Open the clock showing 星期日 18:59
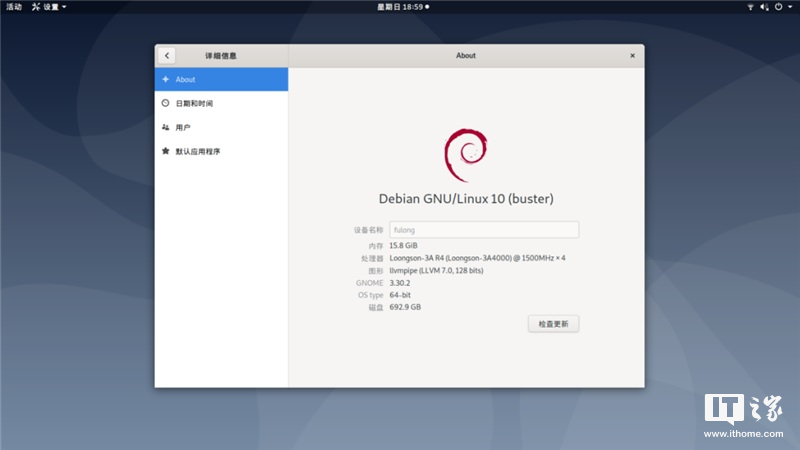Viewport: 800px width, 450px height. pyautogui.click(x=403, y=7)
